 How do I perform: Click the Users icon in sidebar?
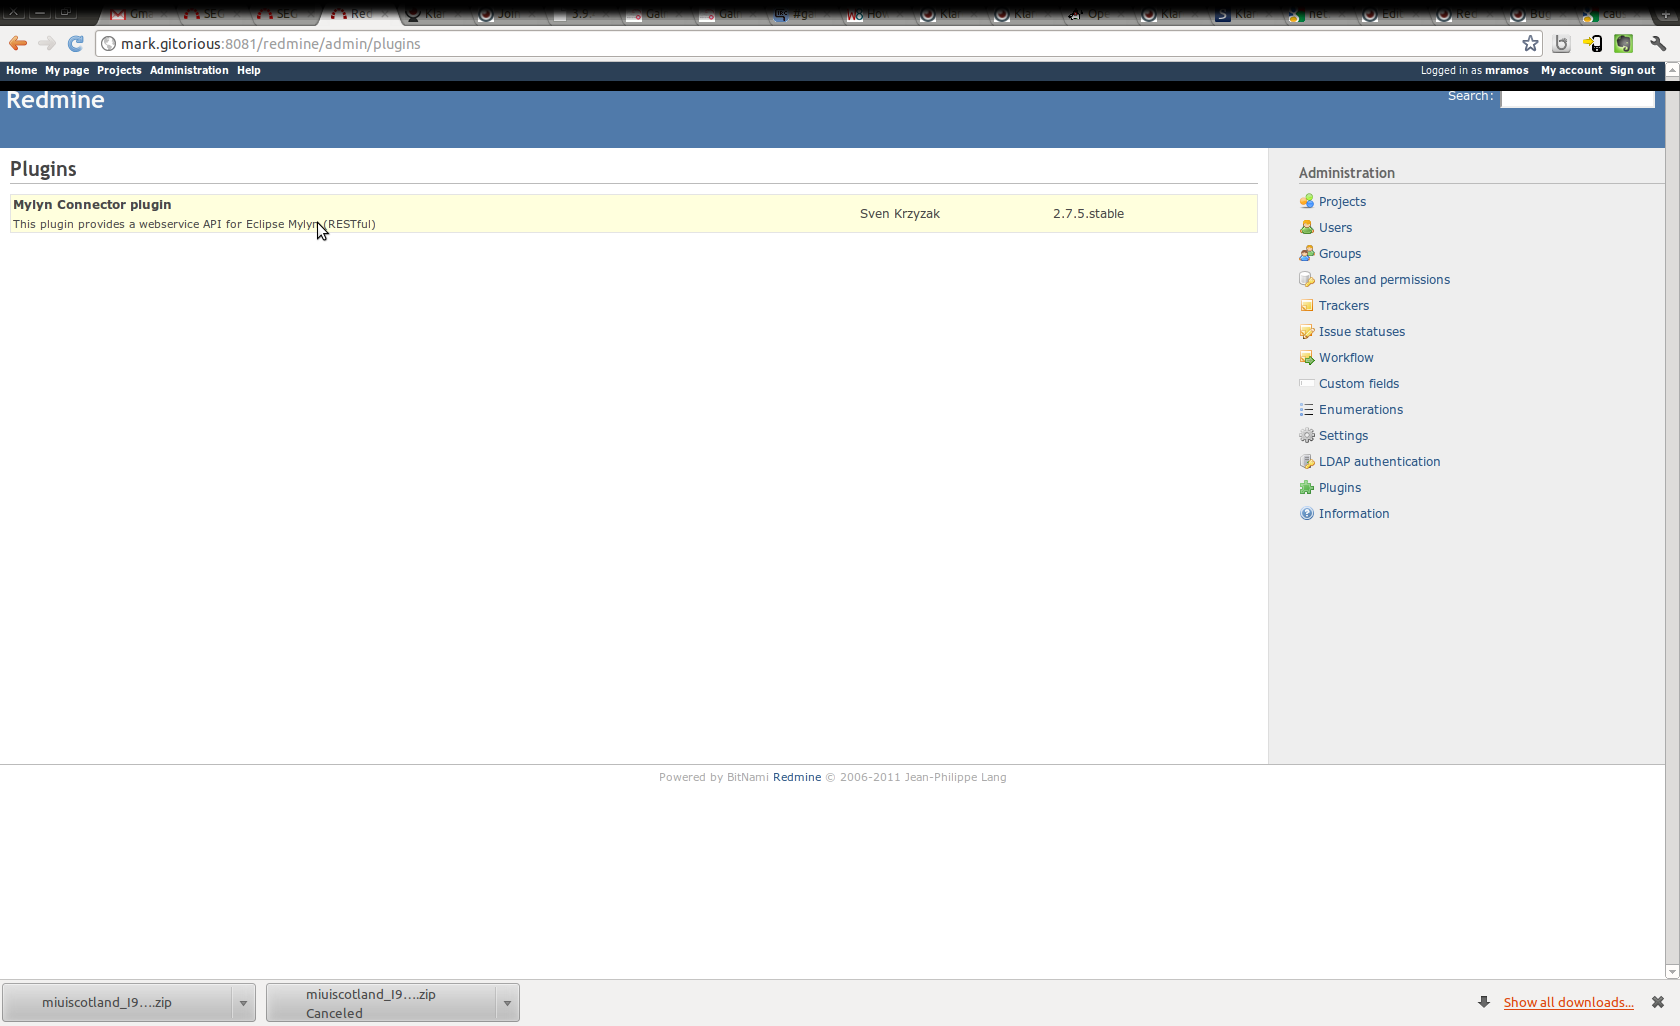[x=1306, y=227]
